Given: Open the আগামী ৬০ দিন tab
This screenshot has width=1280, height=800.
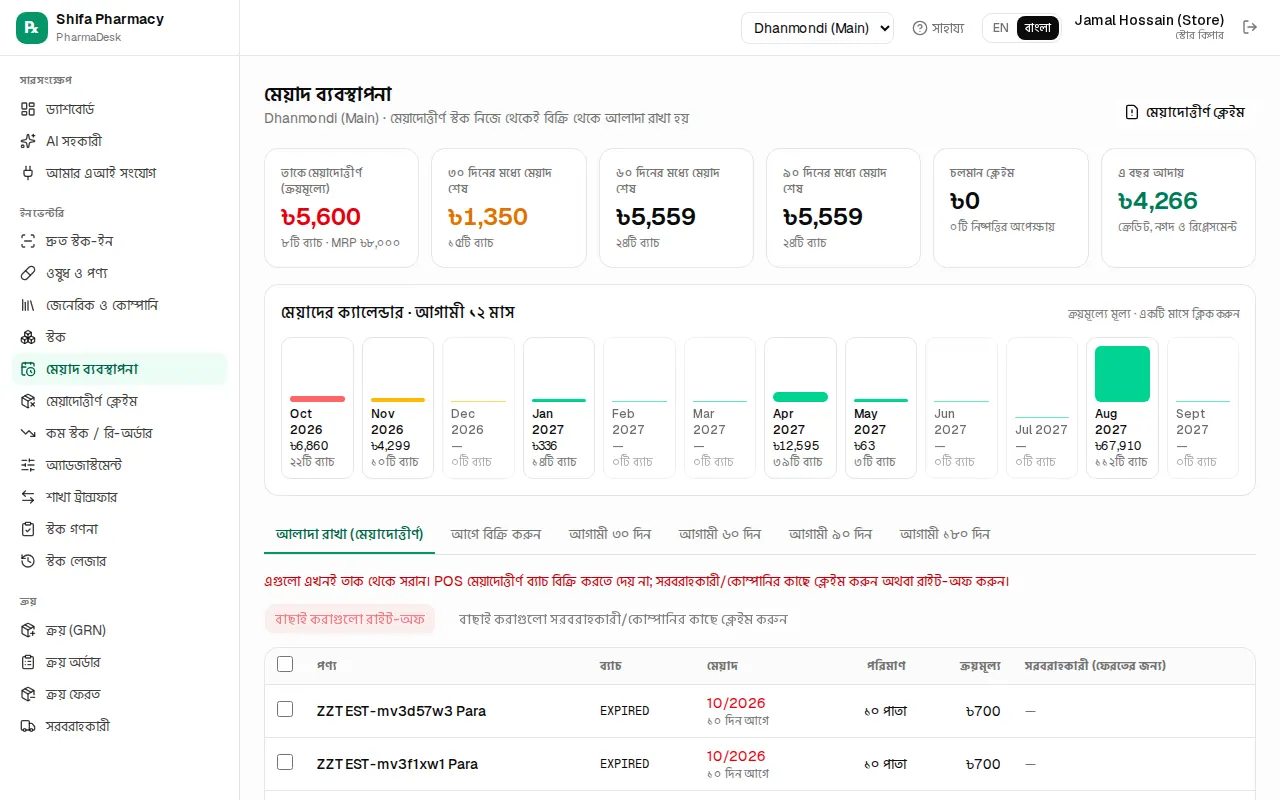Looking at the screenshot, I should point(720,534).
